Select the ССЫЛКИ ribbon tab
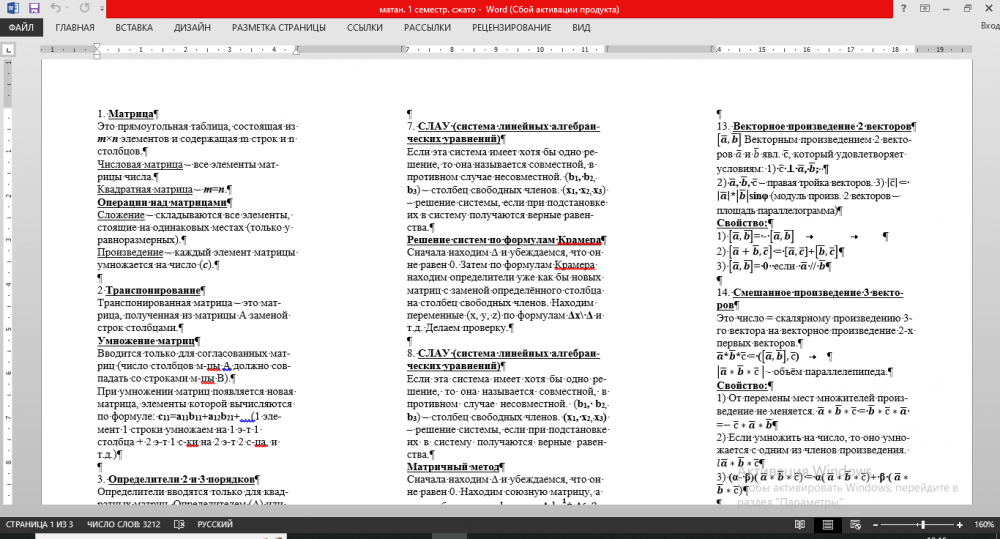 tap(365, 27)
